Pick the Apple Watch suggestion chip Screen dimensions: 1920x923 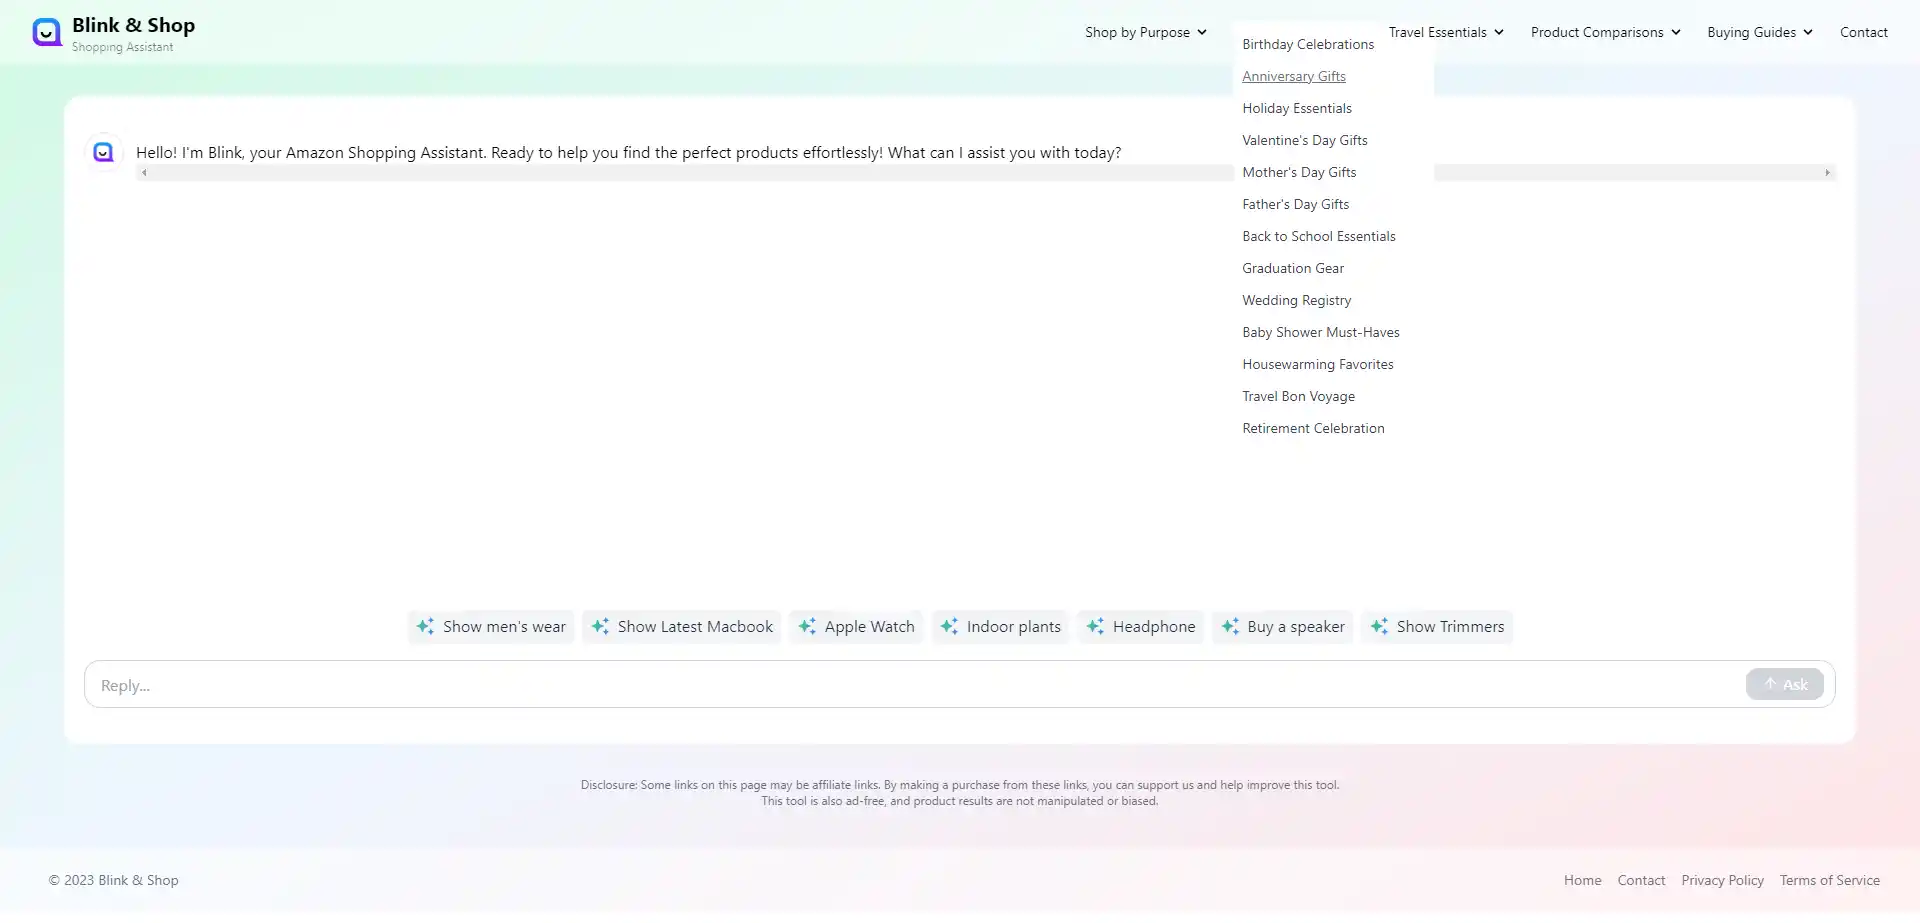point(856,627)
